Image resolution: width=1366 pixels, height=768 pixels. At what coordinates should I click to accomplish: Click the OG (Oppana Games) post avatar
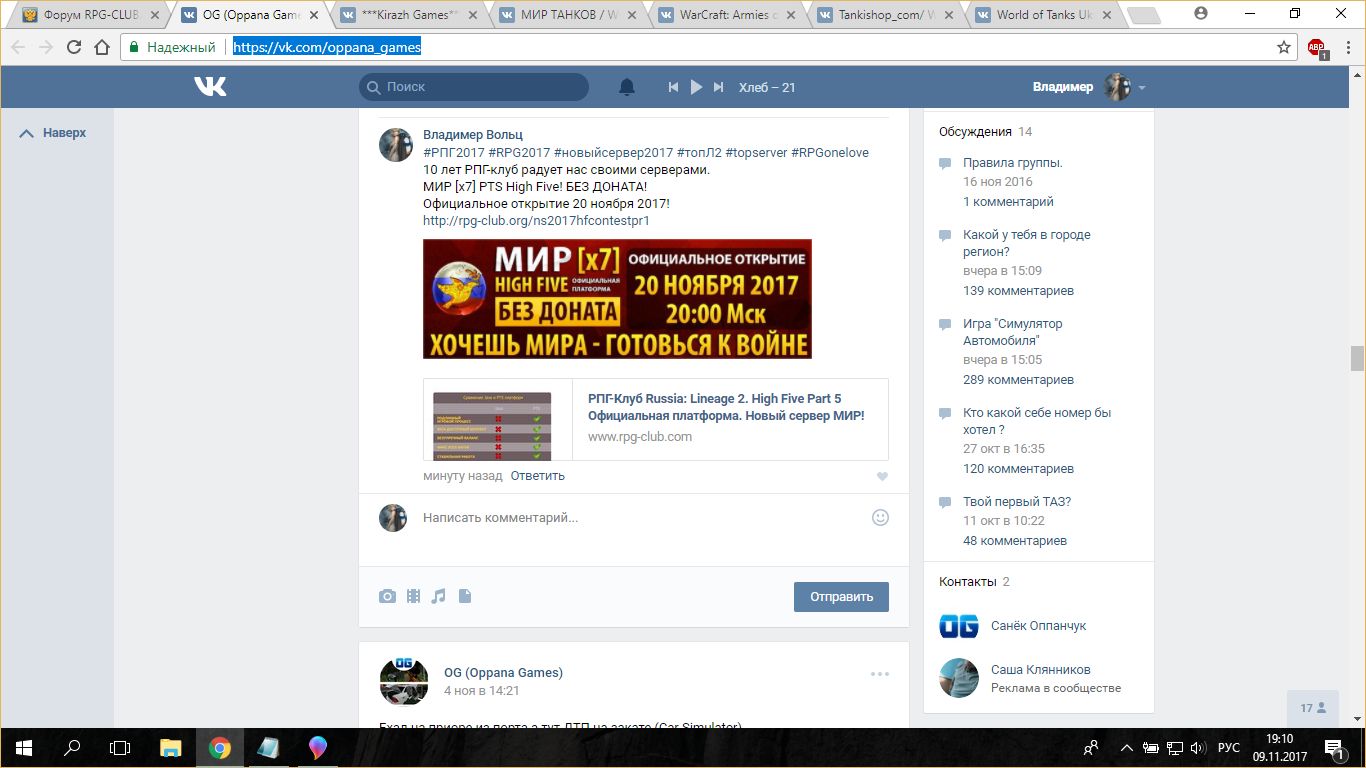pyautogui.click(x=404, y=681)
